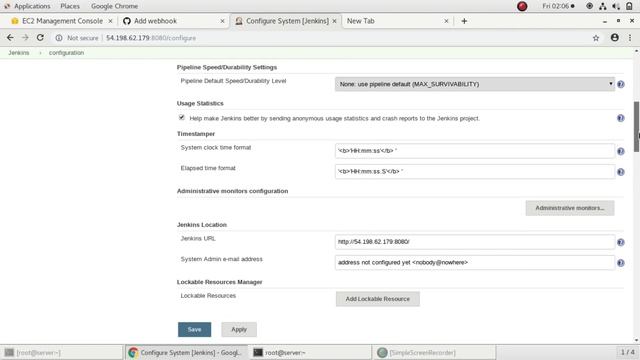Close the New Tab tab
The height and width of the screenshot is (360, 640).
[x=446, y=21]
